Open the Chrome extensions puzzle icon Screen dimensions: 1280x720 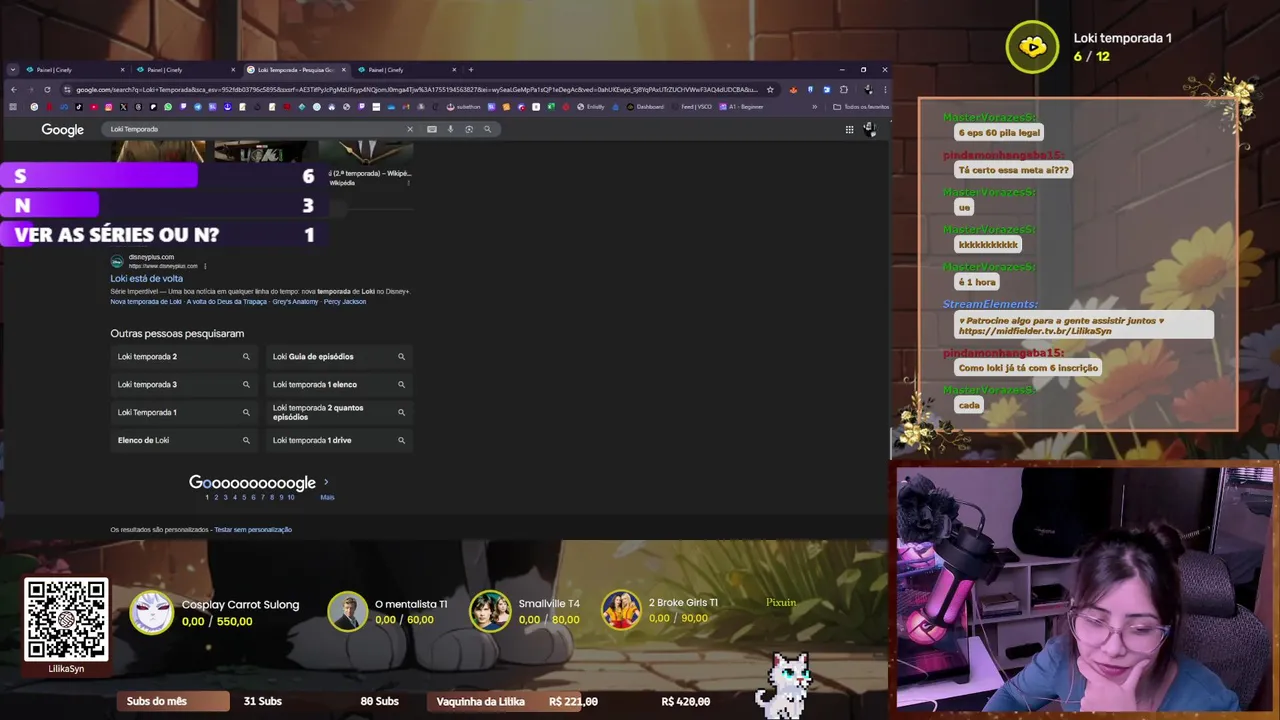tap(844, 90)
